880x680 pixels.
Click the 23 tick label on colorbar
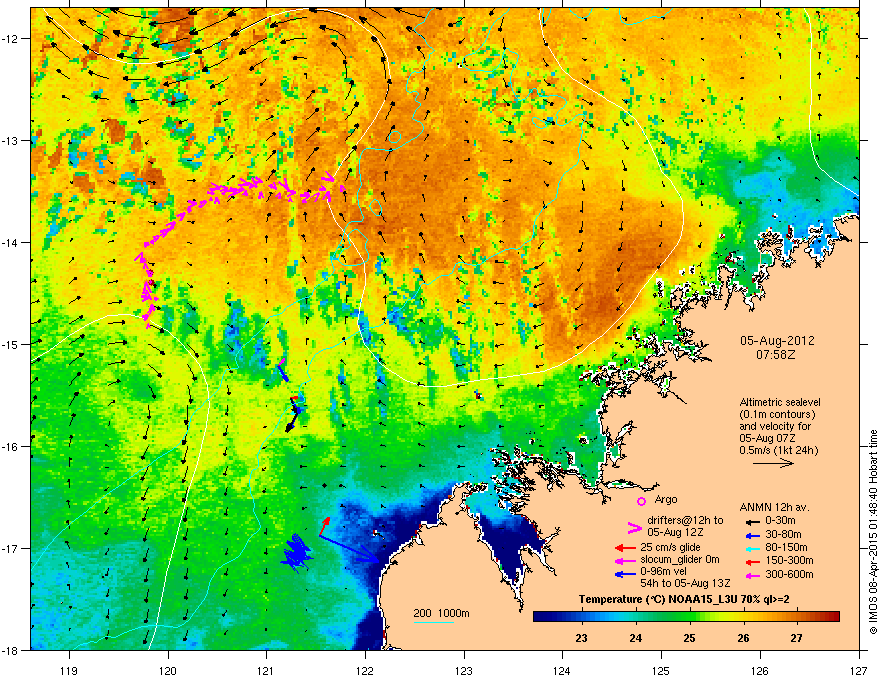(581, 638)
